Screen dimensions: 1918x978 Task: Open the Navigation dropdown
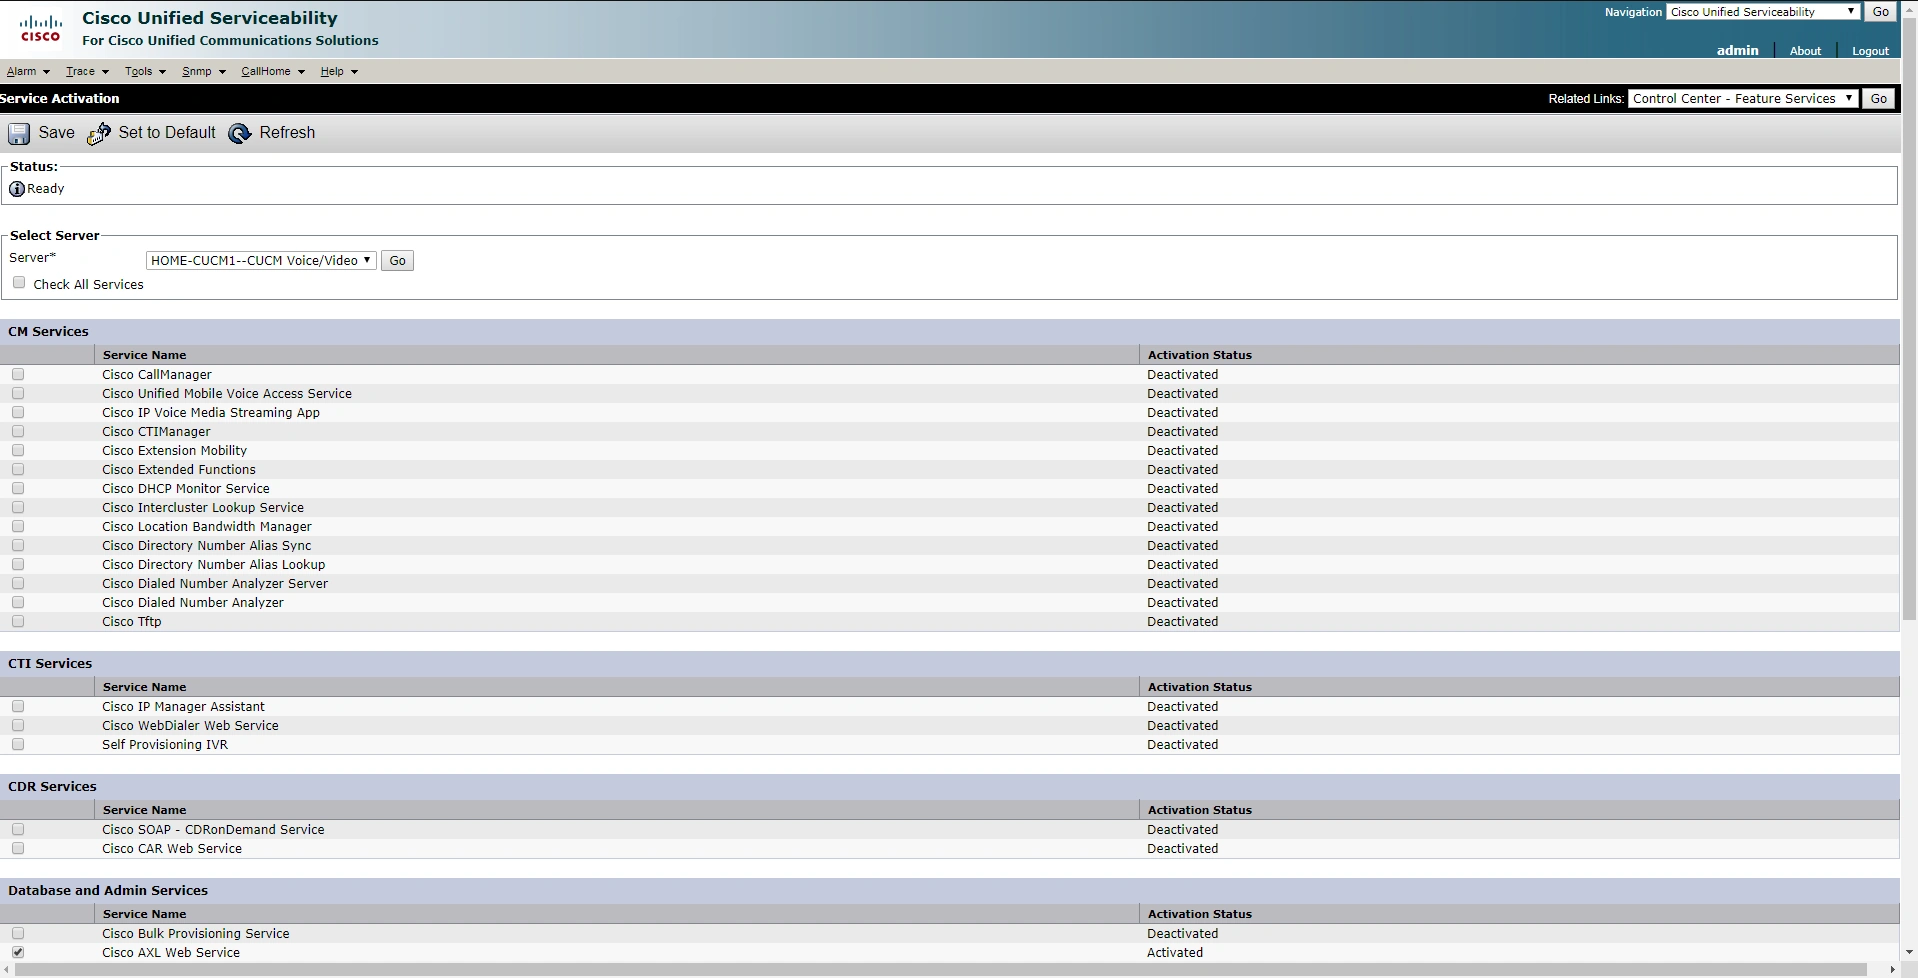1763,12
